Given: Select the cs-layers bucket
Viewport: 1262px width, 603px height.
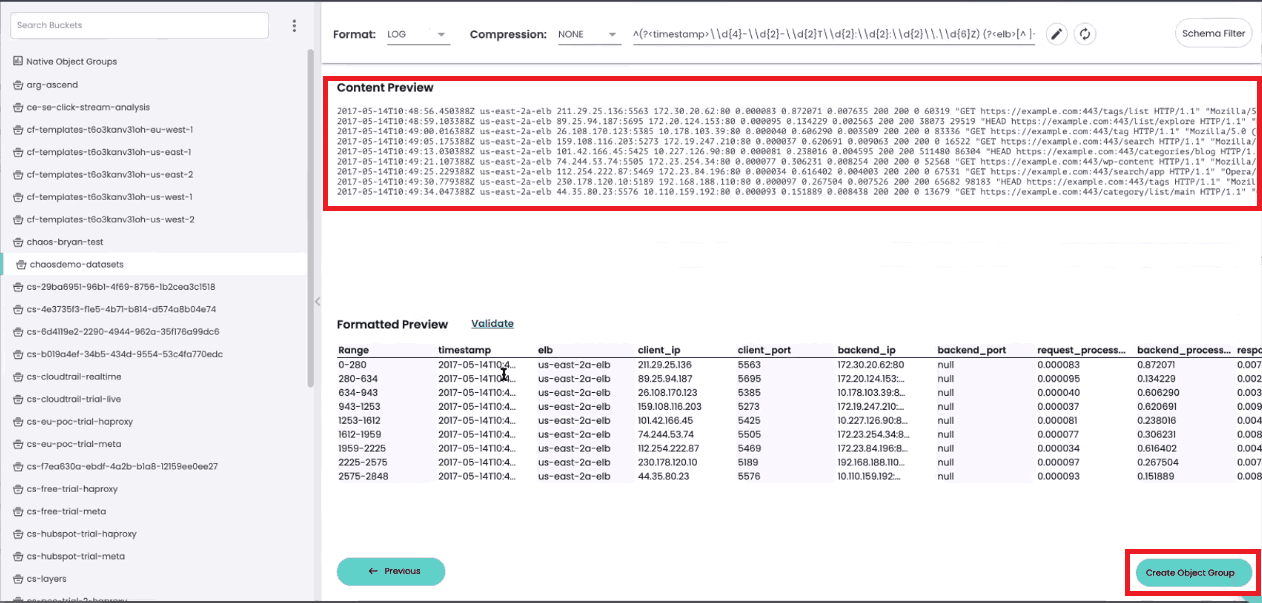Looking at the screenshot, I should [x=46, y=578].
